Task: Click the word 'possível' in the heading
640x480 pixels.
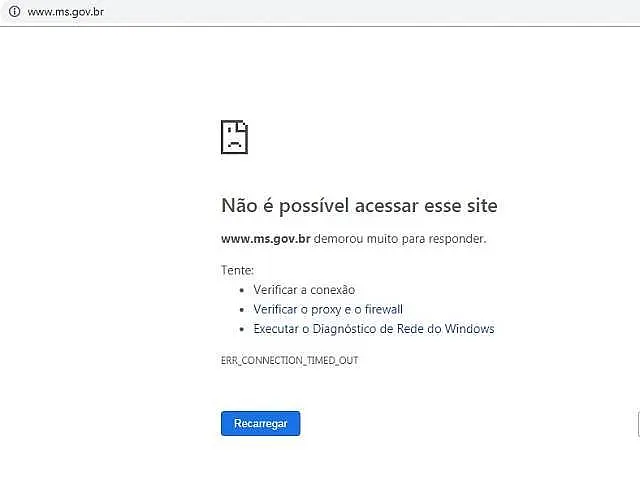Action: (x=313, y=206)
